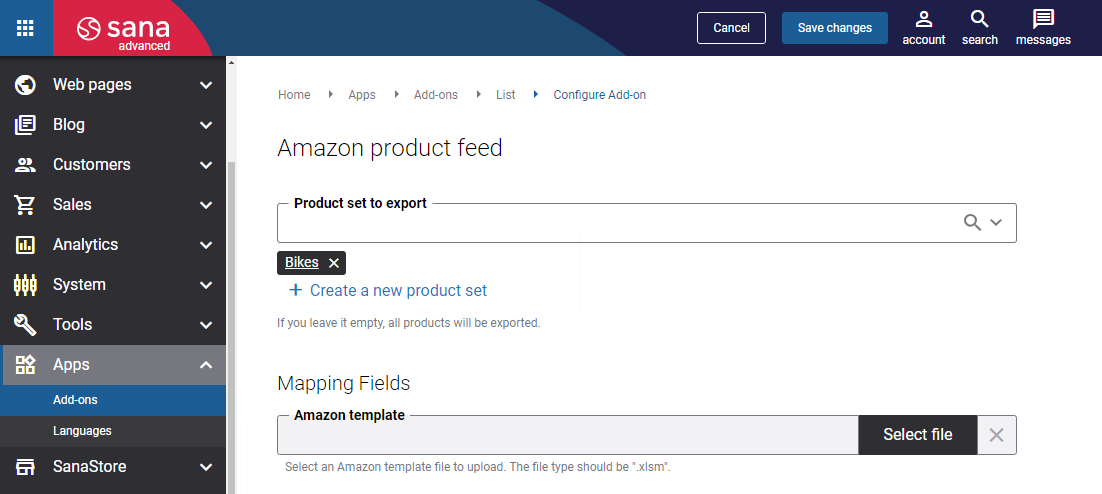The width and height of the screenshot is (1102, 494).
Task: Click the Save changes button
Action: click(x=835, y=28)
